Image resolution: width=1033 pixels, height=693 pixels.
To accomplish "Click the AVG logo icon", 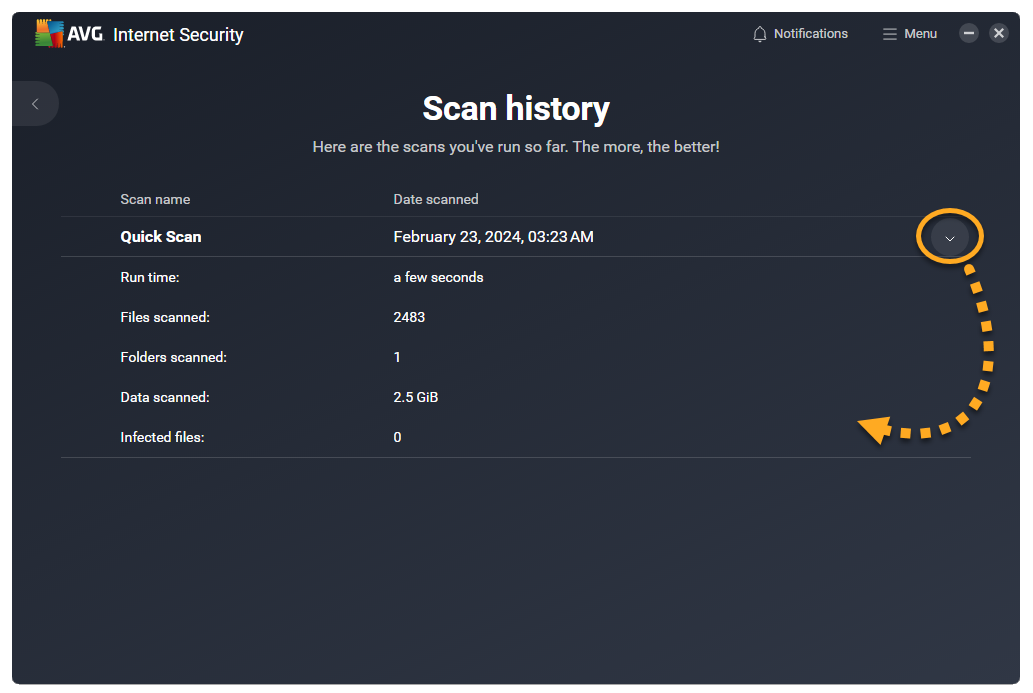I will [x=50, y=34].
